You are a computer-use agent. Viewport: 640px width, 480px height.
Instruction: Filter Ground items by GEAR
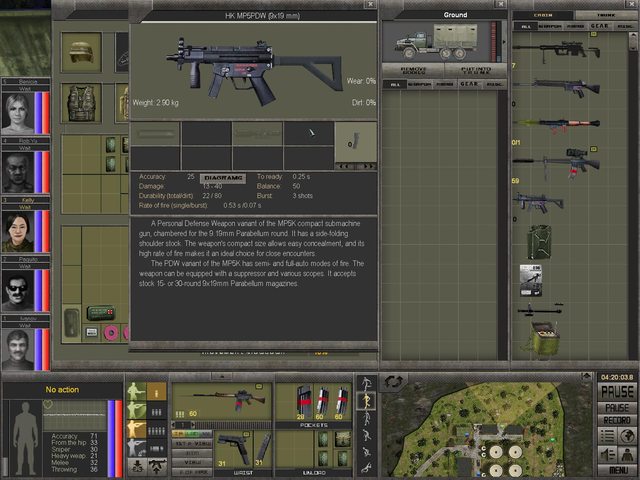pos(469,84)
